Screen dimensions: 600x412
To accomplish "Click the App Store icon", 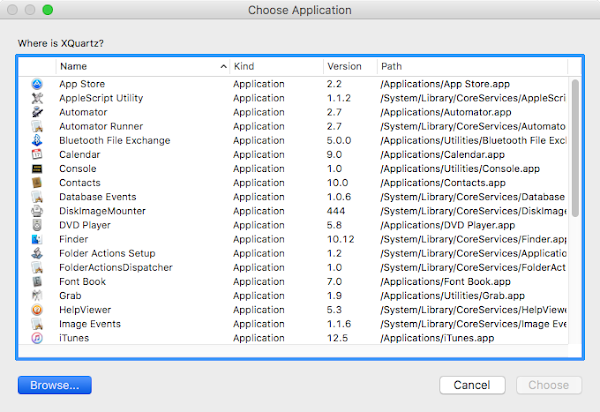I will point(37,84).
